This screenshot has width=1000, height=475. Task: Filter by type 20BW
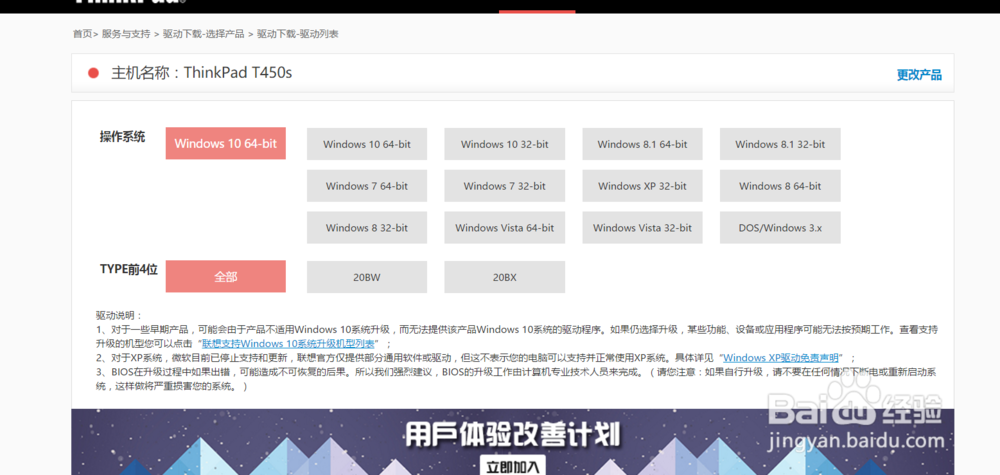[367, 277]
